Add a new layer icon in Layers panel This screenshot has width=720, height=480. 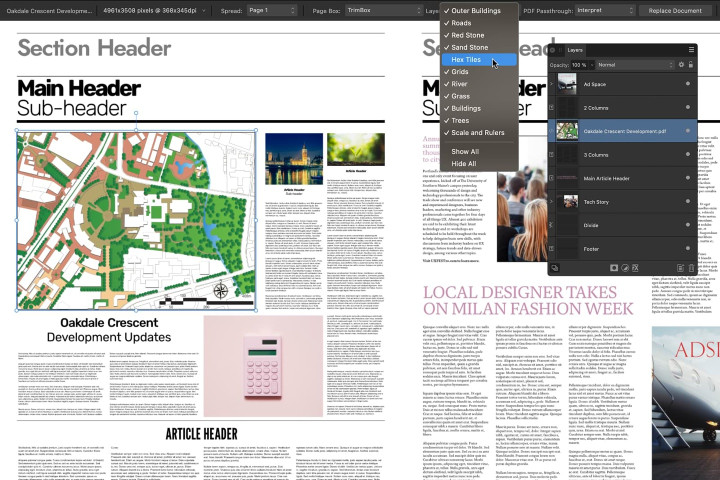[681, 268]
